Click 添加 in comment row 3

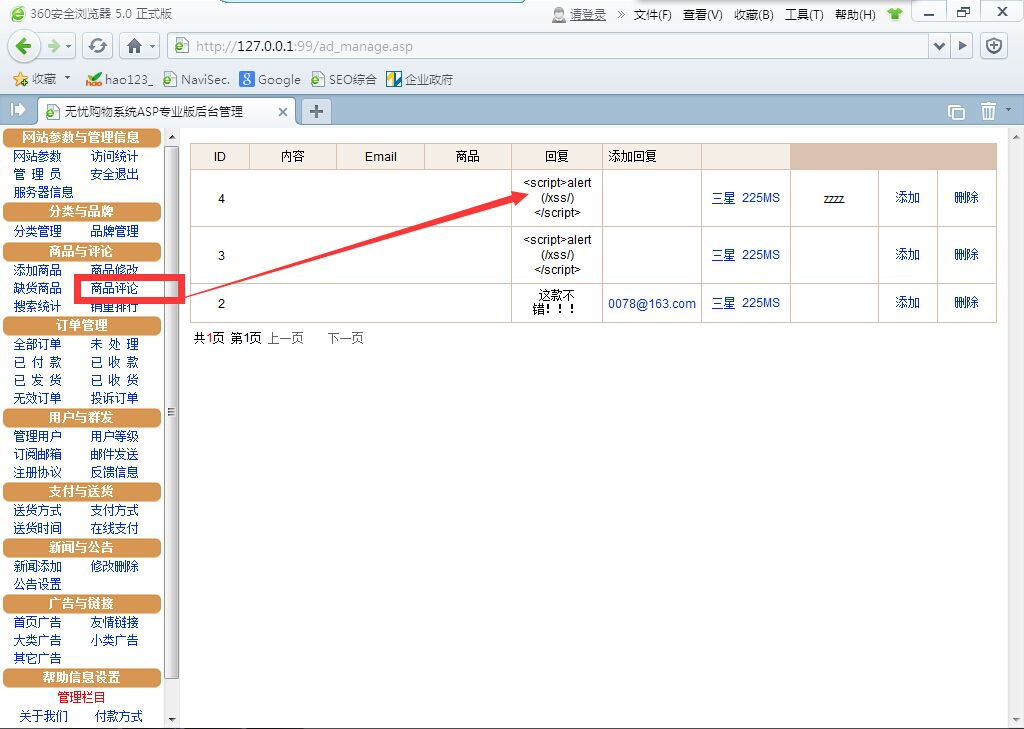(x=907, y=254)
